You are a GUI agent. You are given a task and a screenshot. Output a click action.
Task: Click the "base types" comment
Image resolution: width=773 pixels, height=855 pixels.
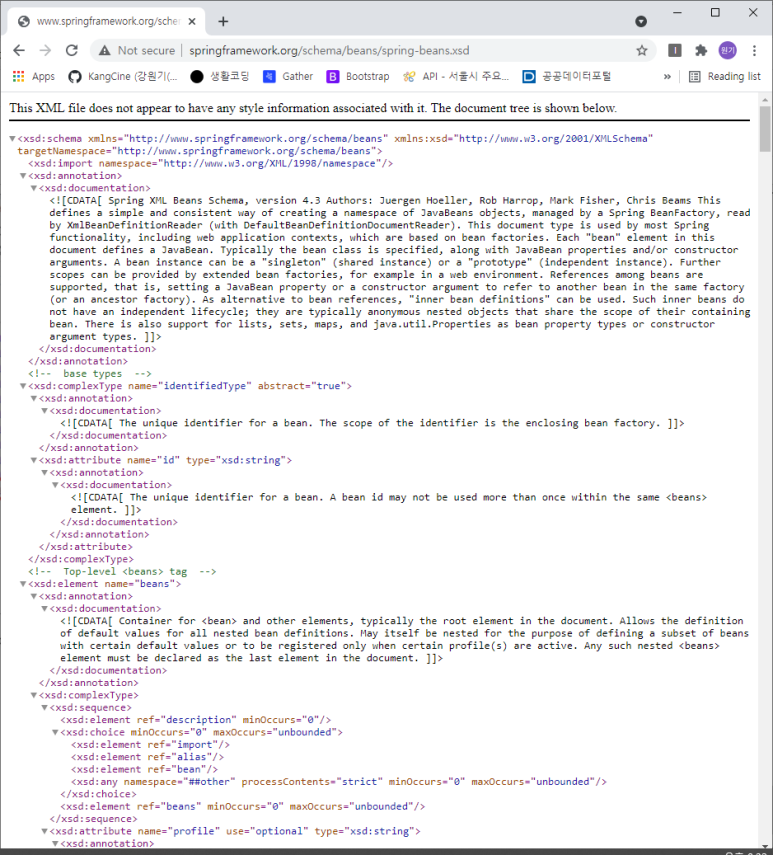pos(90,374)
